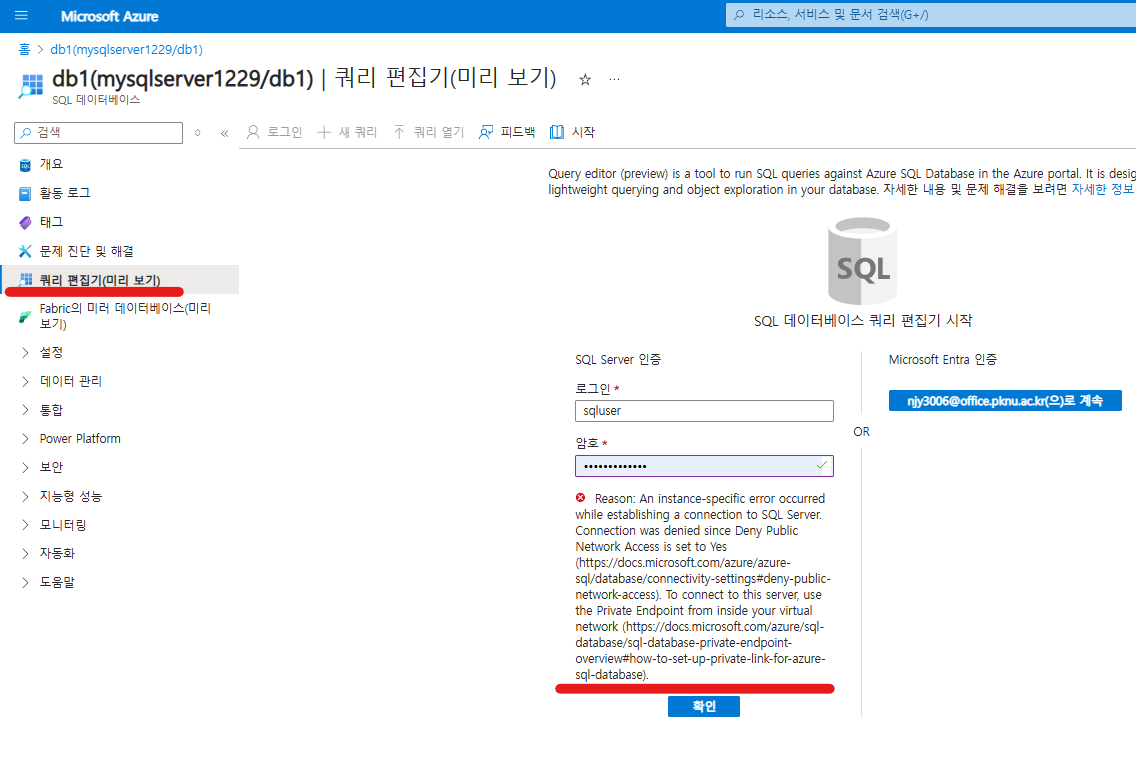Click the 태그 tag icon

25,222
